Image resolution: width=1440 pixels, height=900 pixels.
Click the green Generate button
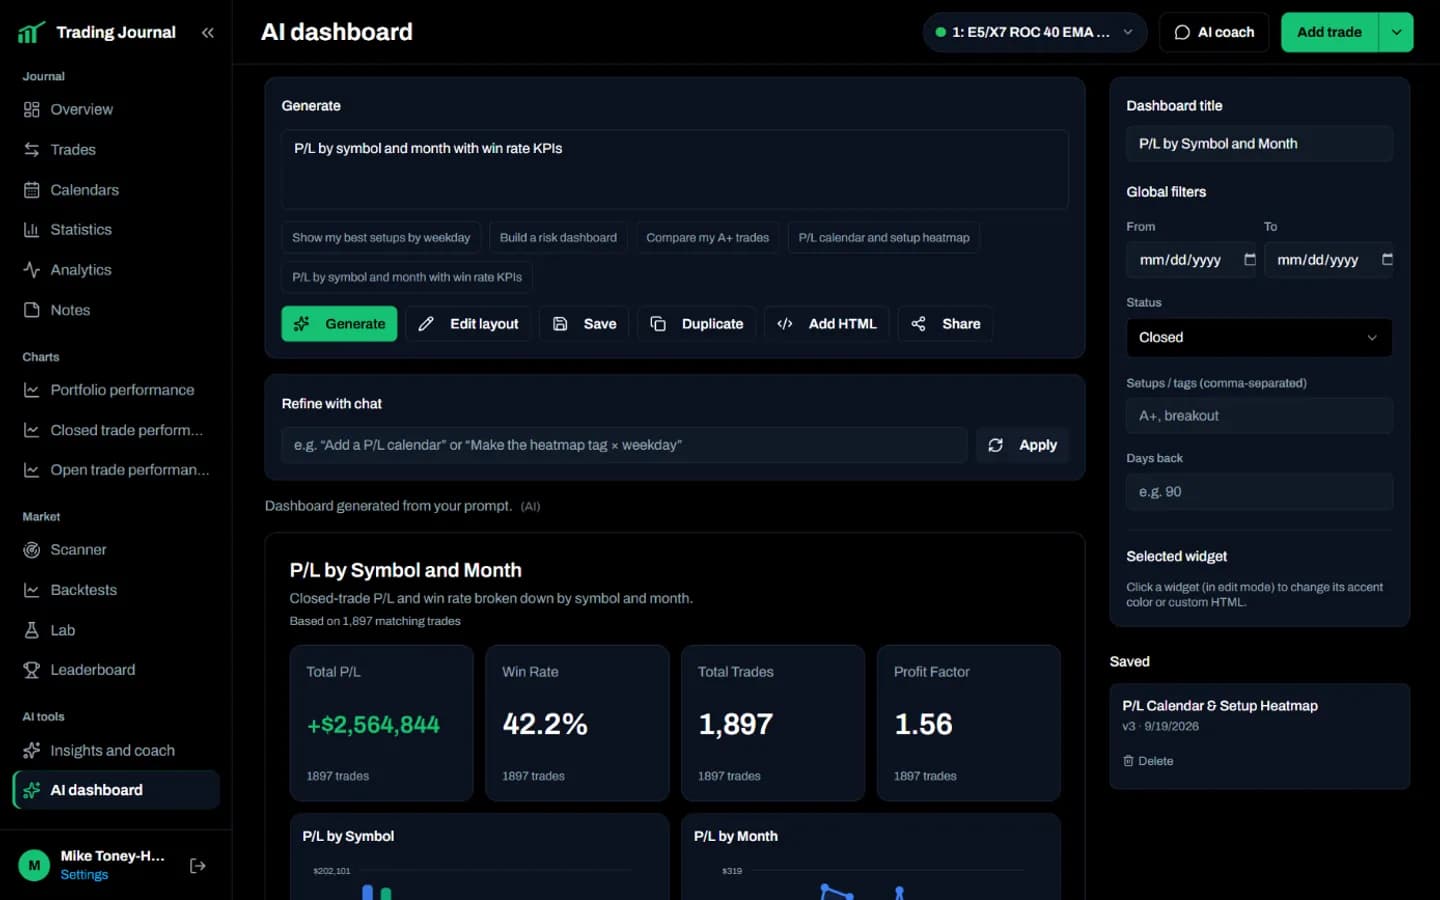coord(339,324)
